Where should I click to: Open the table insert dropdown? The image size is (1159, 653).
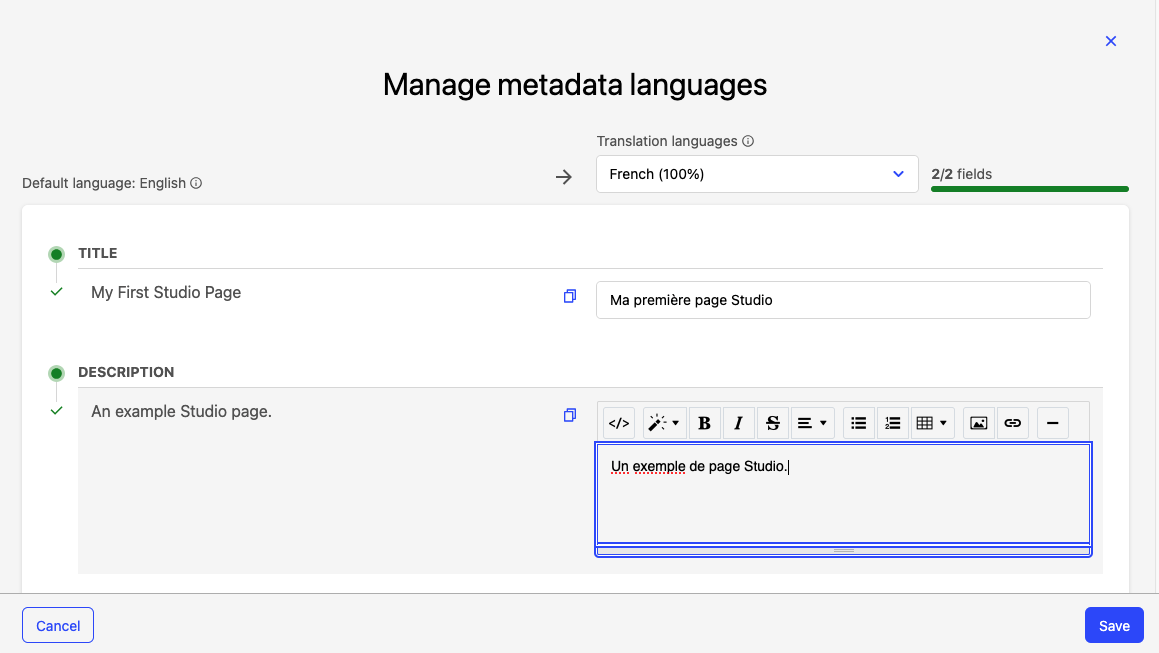tap(932, 423)
